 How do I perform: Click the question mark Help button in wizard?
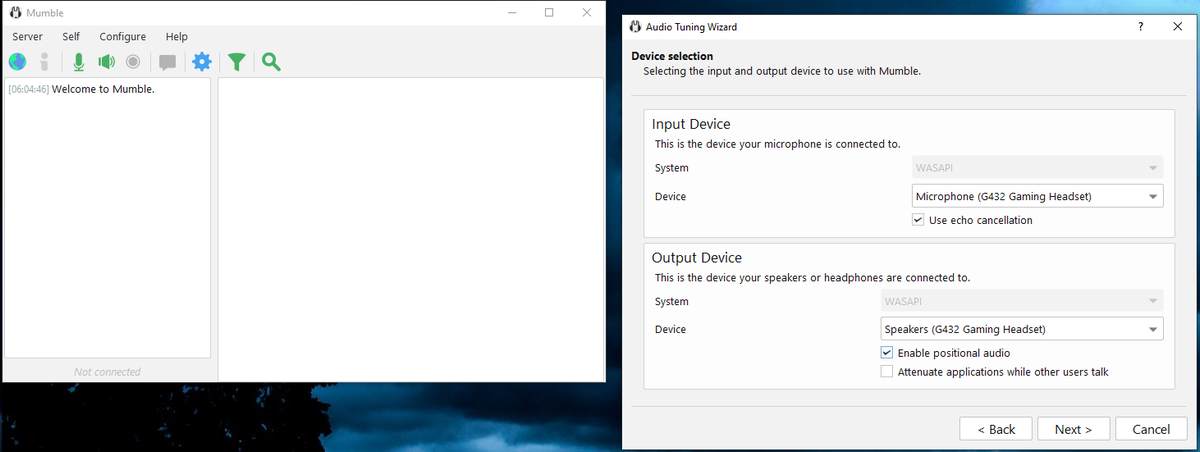pyautogui.click(x=1140, y=27)
